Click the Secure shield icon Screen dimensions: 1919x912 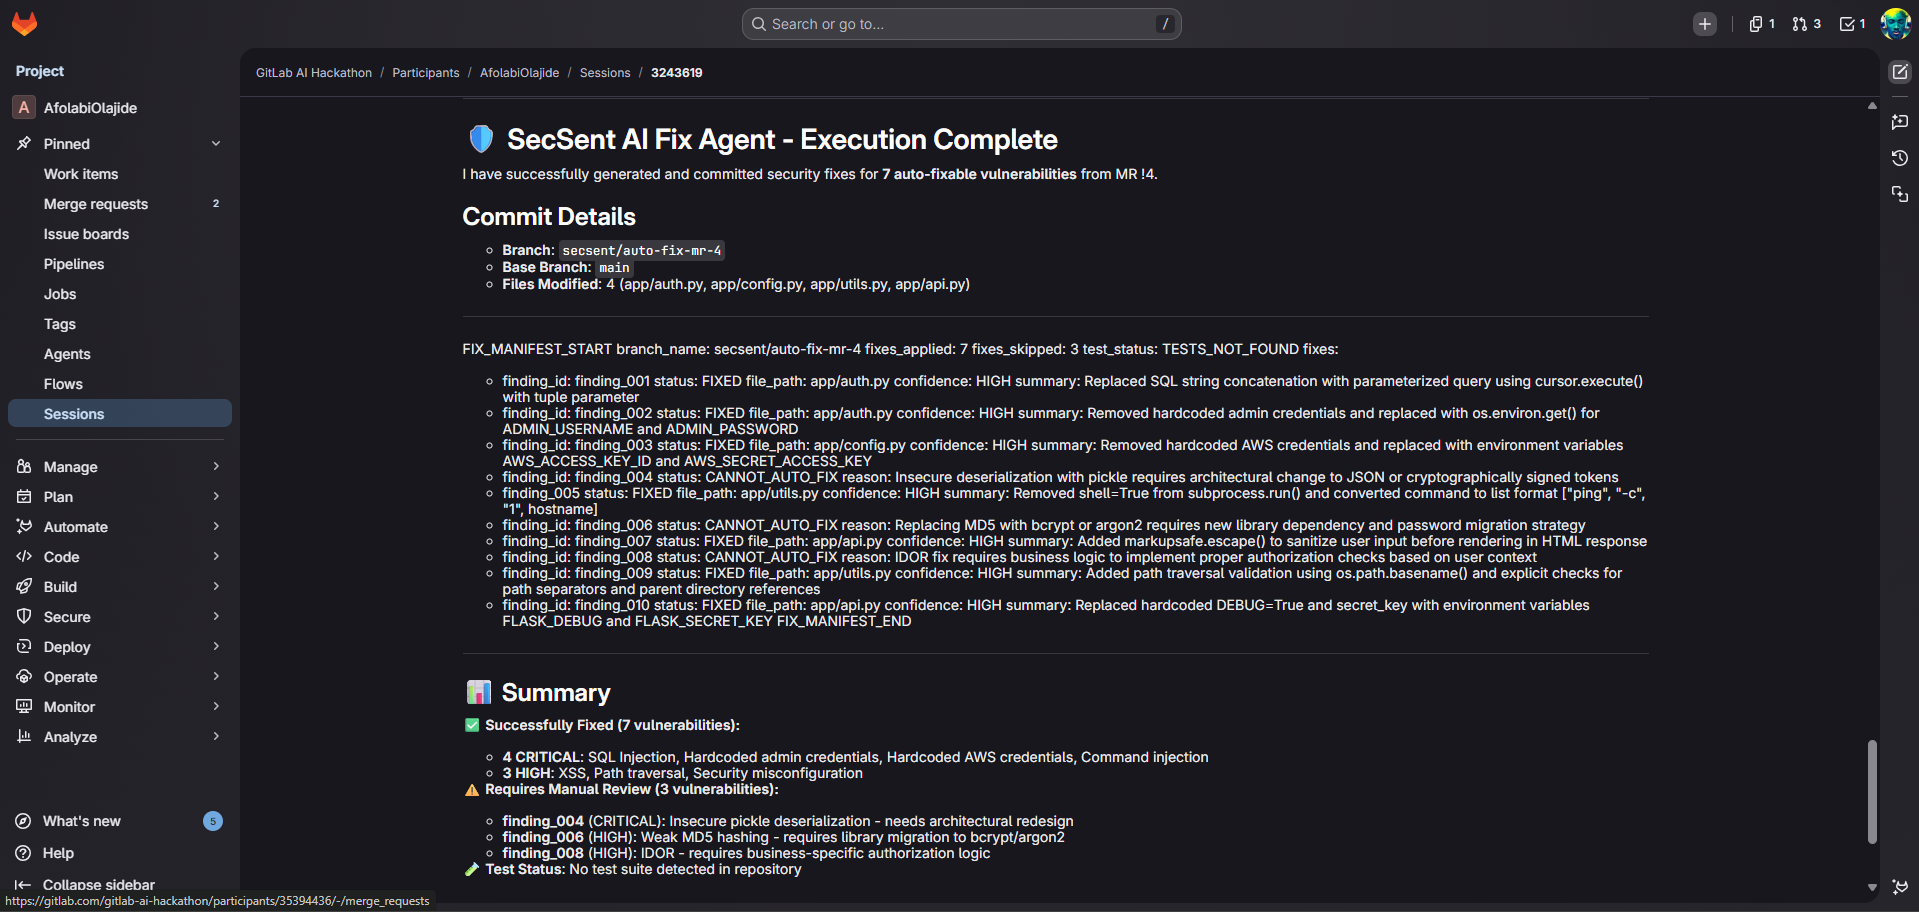click(24, 617)
